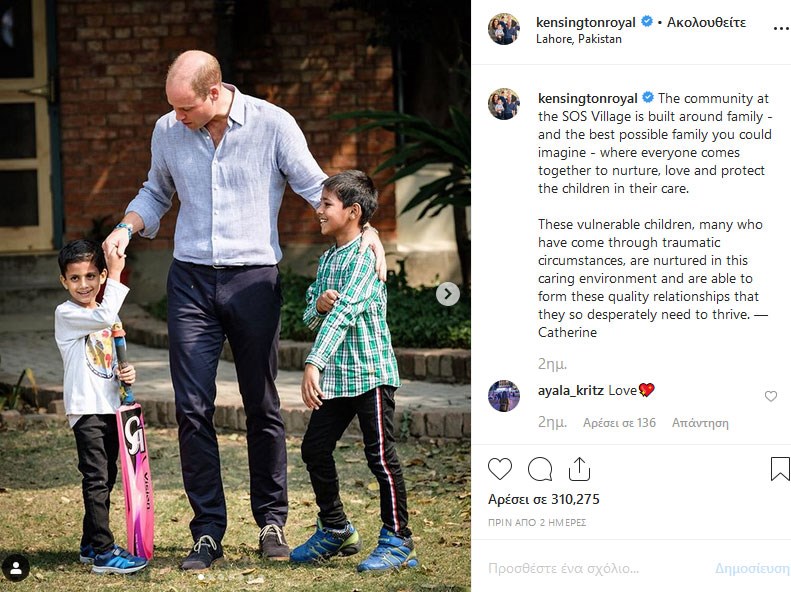View who liked the comment, Αρέσει σε 136
This screenshot has width=791, height=592.
(x=619, y=423)
